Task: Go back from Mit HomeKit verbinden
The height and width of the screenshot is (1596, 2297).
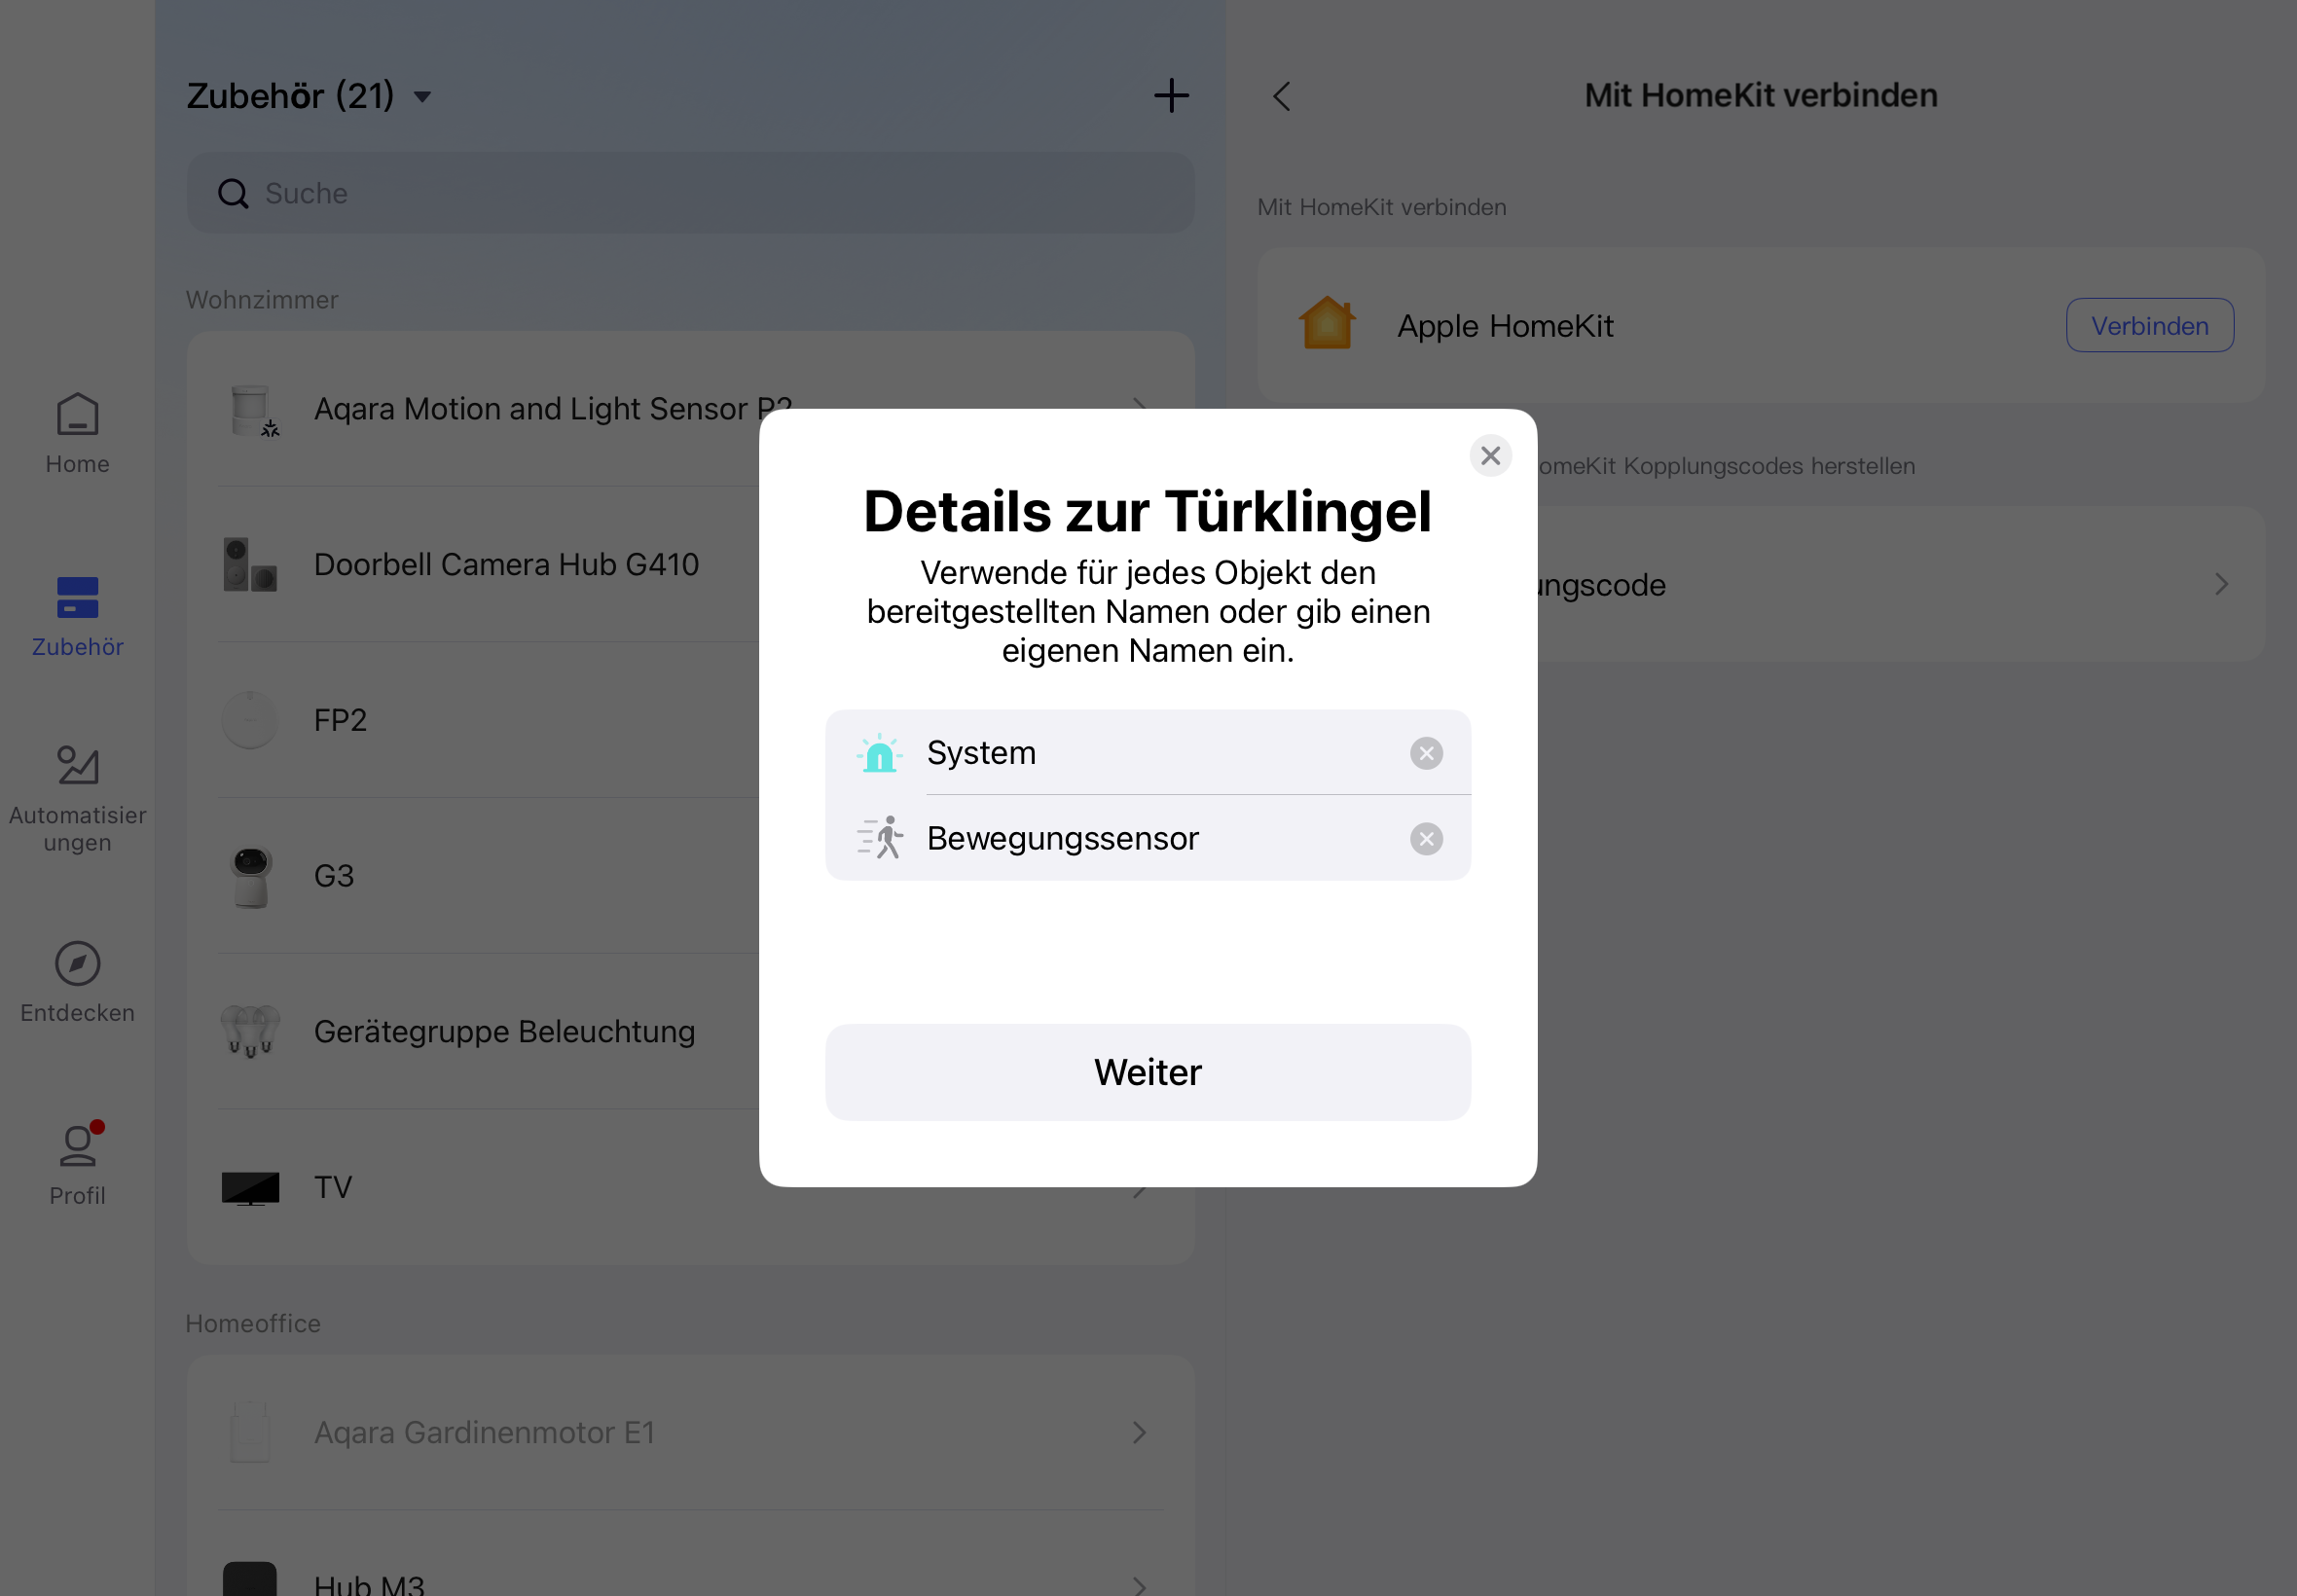Action: 1281,96
